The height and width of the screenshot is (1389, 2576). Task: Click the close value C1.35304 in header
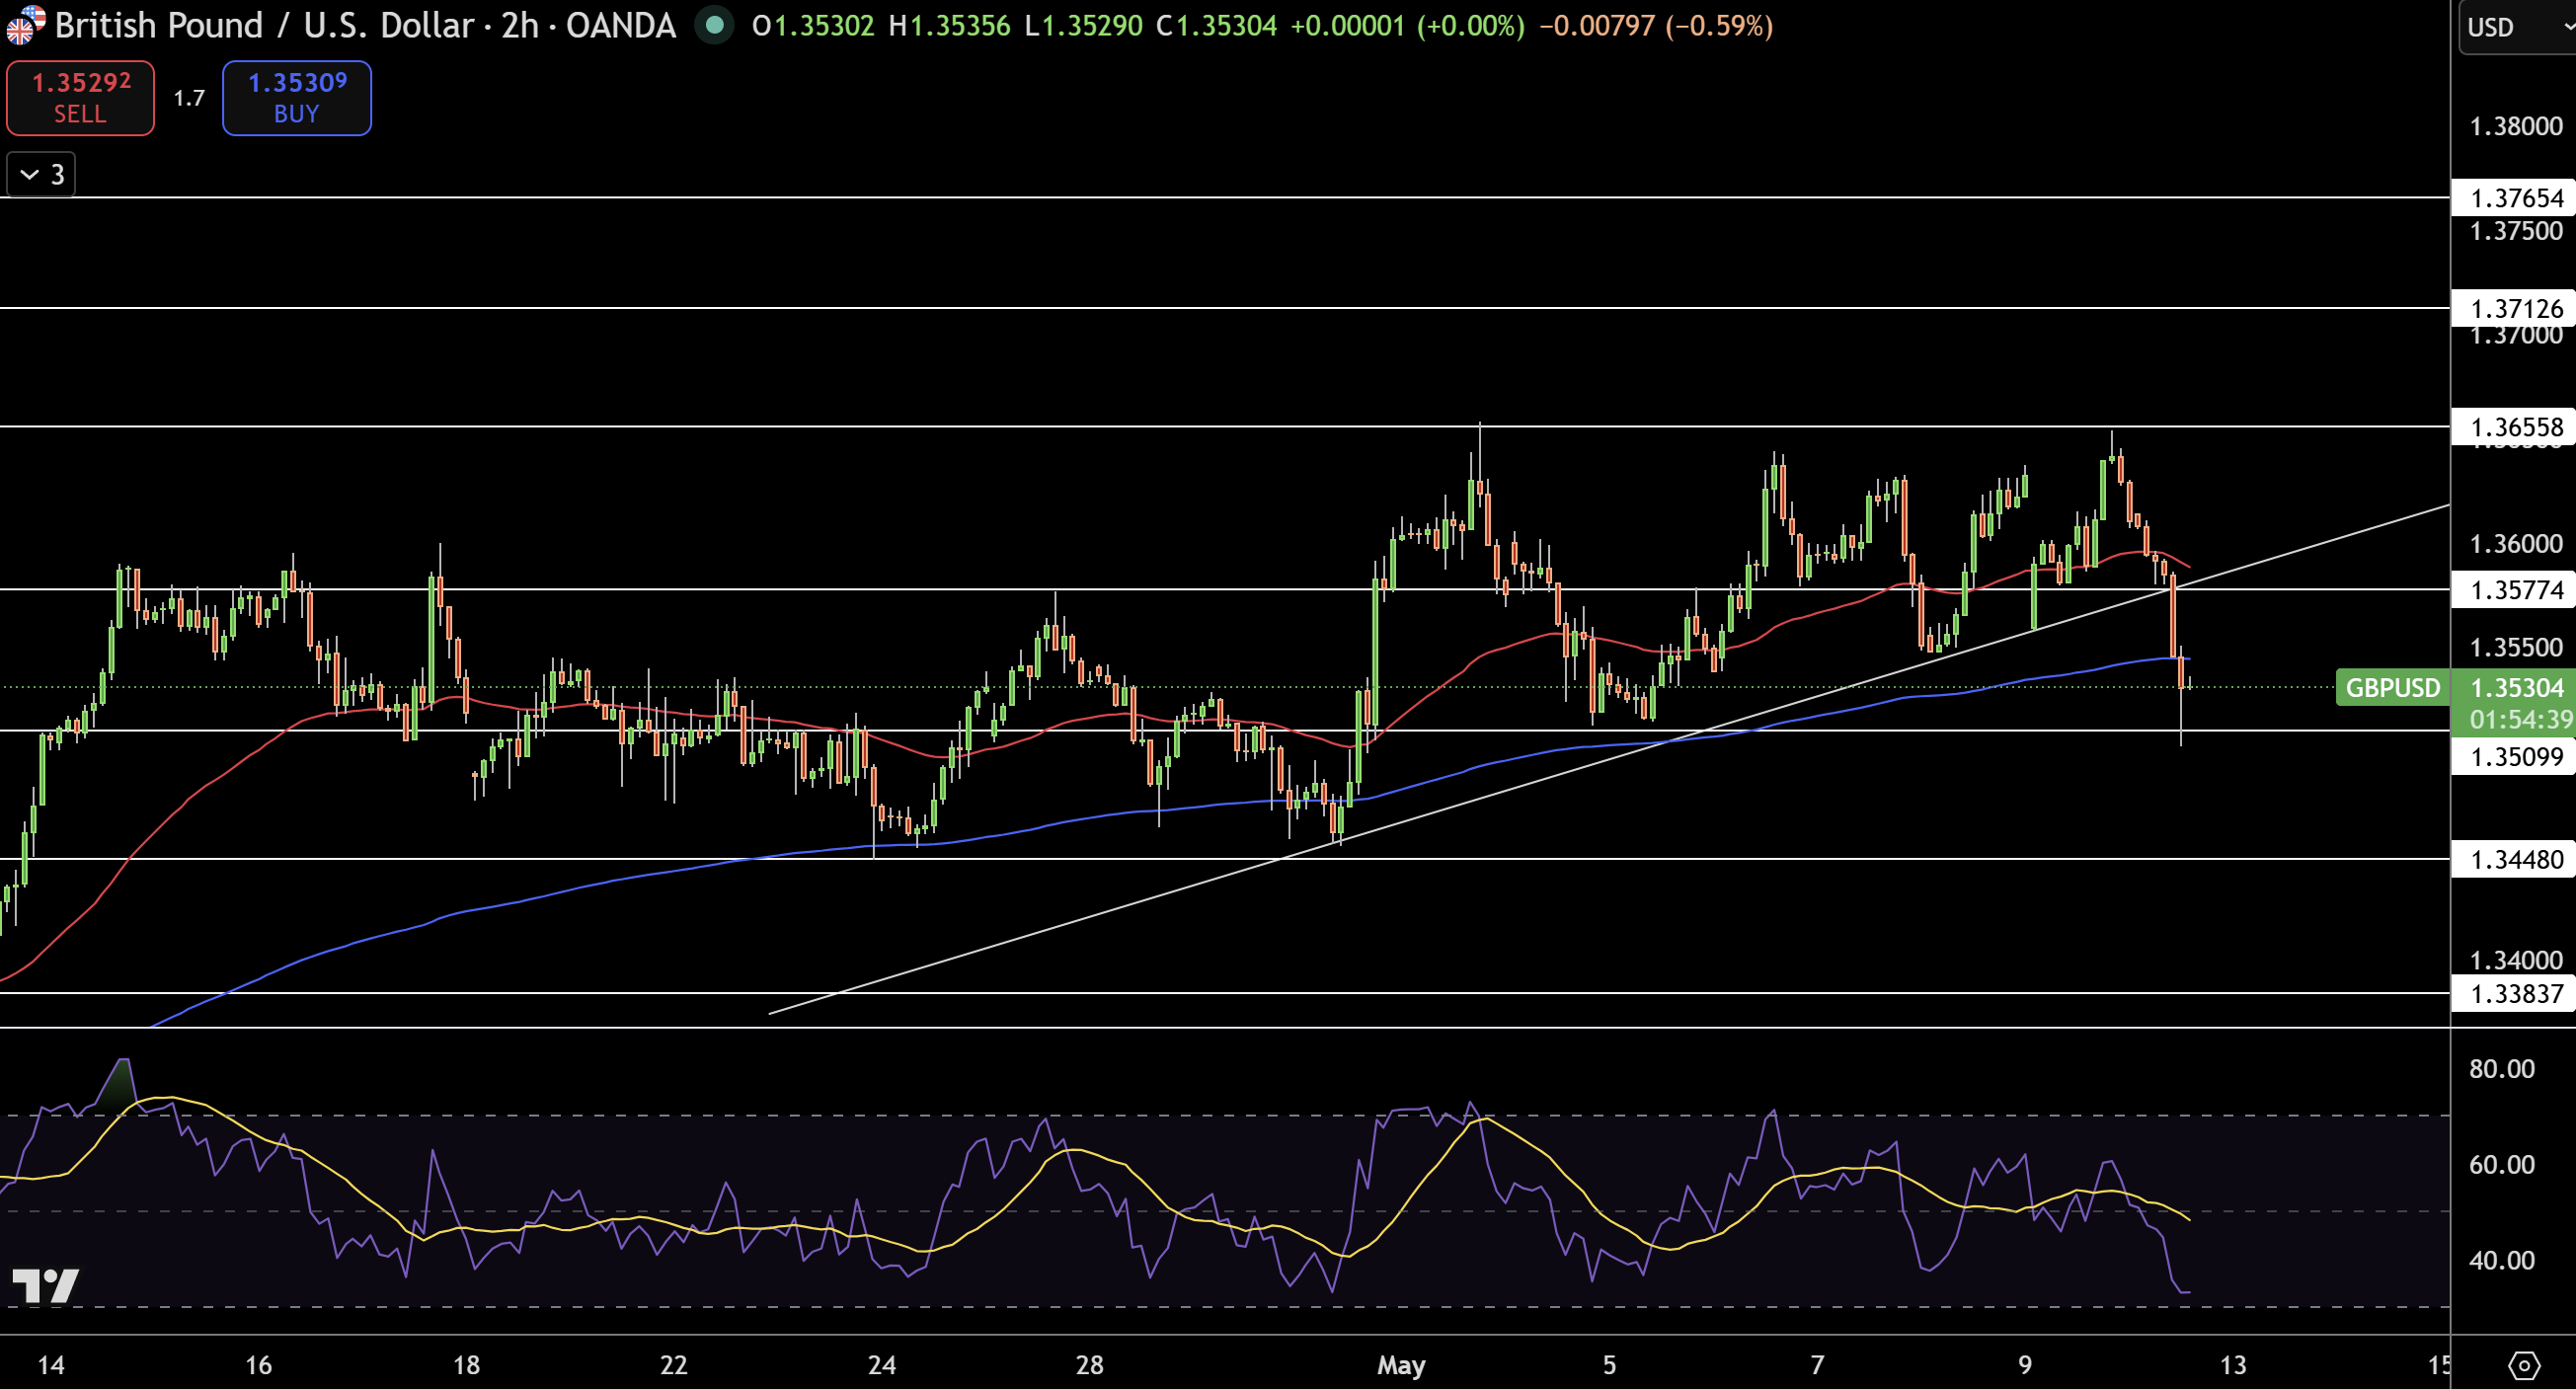(1216, 25)
